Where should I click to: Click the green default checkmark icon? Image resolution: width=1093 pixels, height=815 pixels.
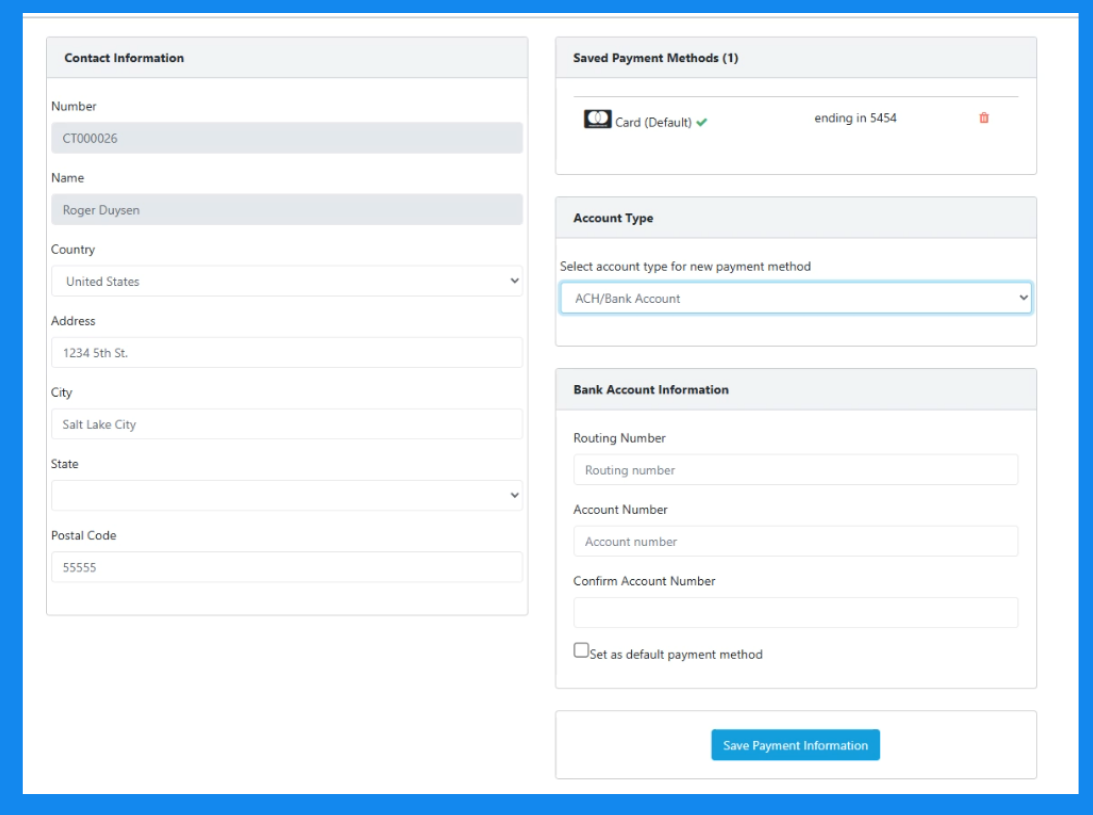pos(702,123)
